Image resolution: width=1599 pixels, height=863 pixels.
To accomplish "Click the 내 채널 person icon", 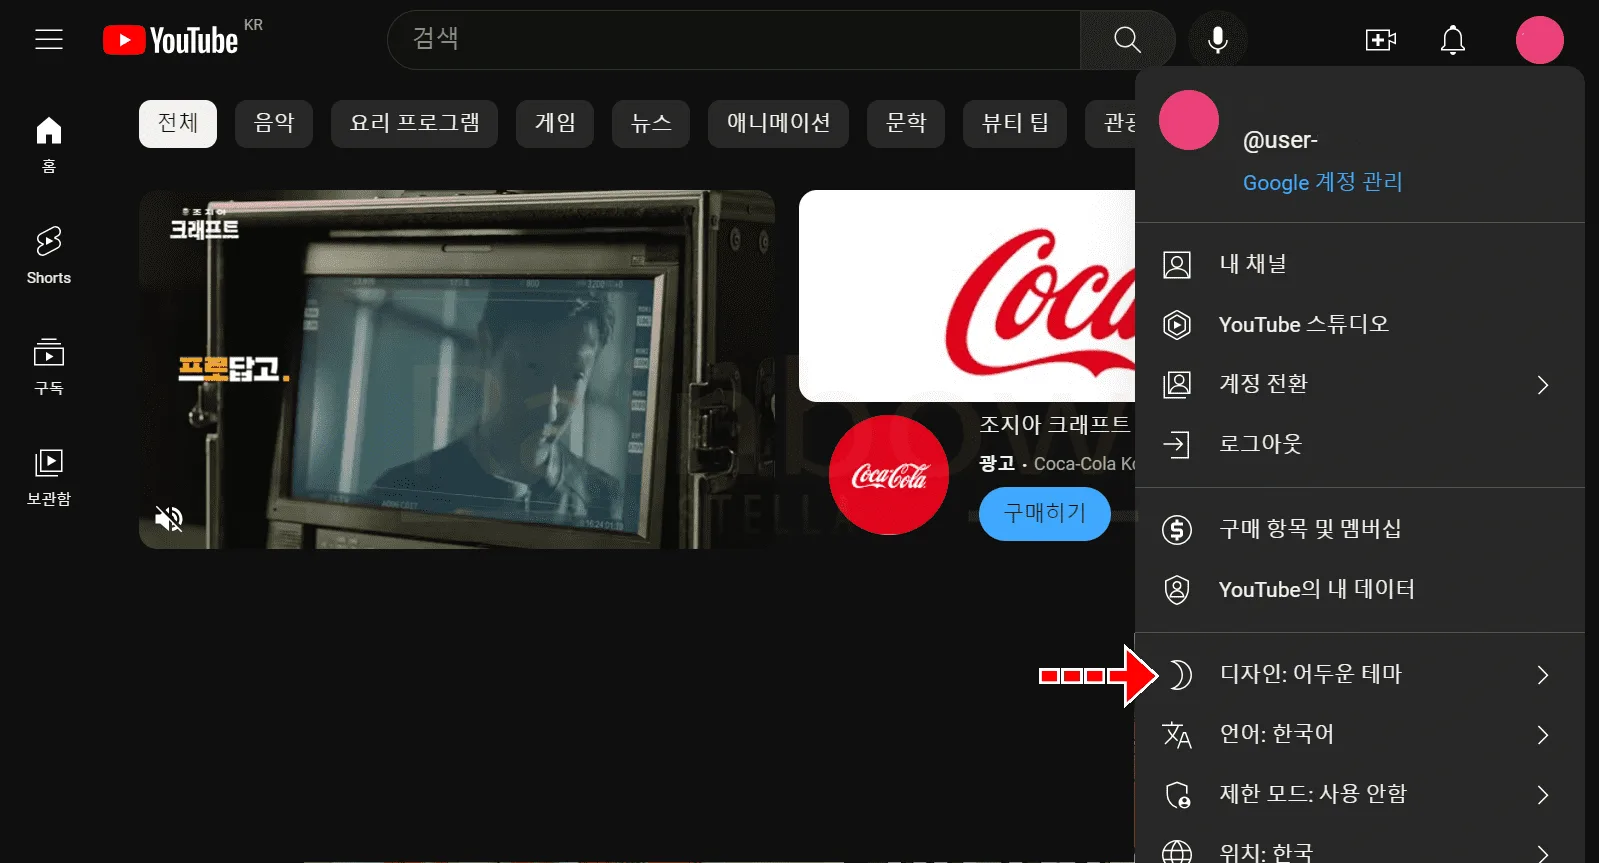I will click(x=1177, y=265).
